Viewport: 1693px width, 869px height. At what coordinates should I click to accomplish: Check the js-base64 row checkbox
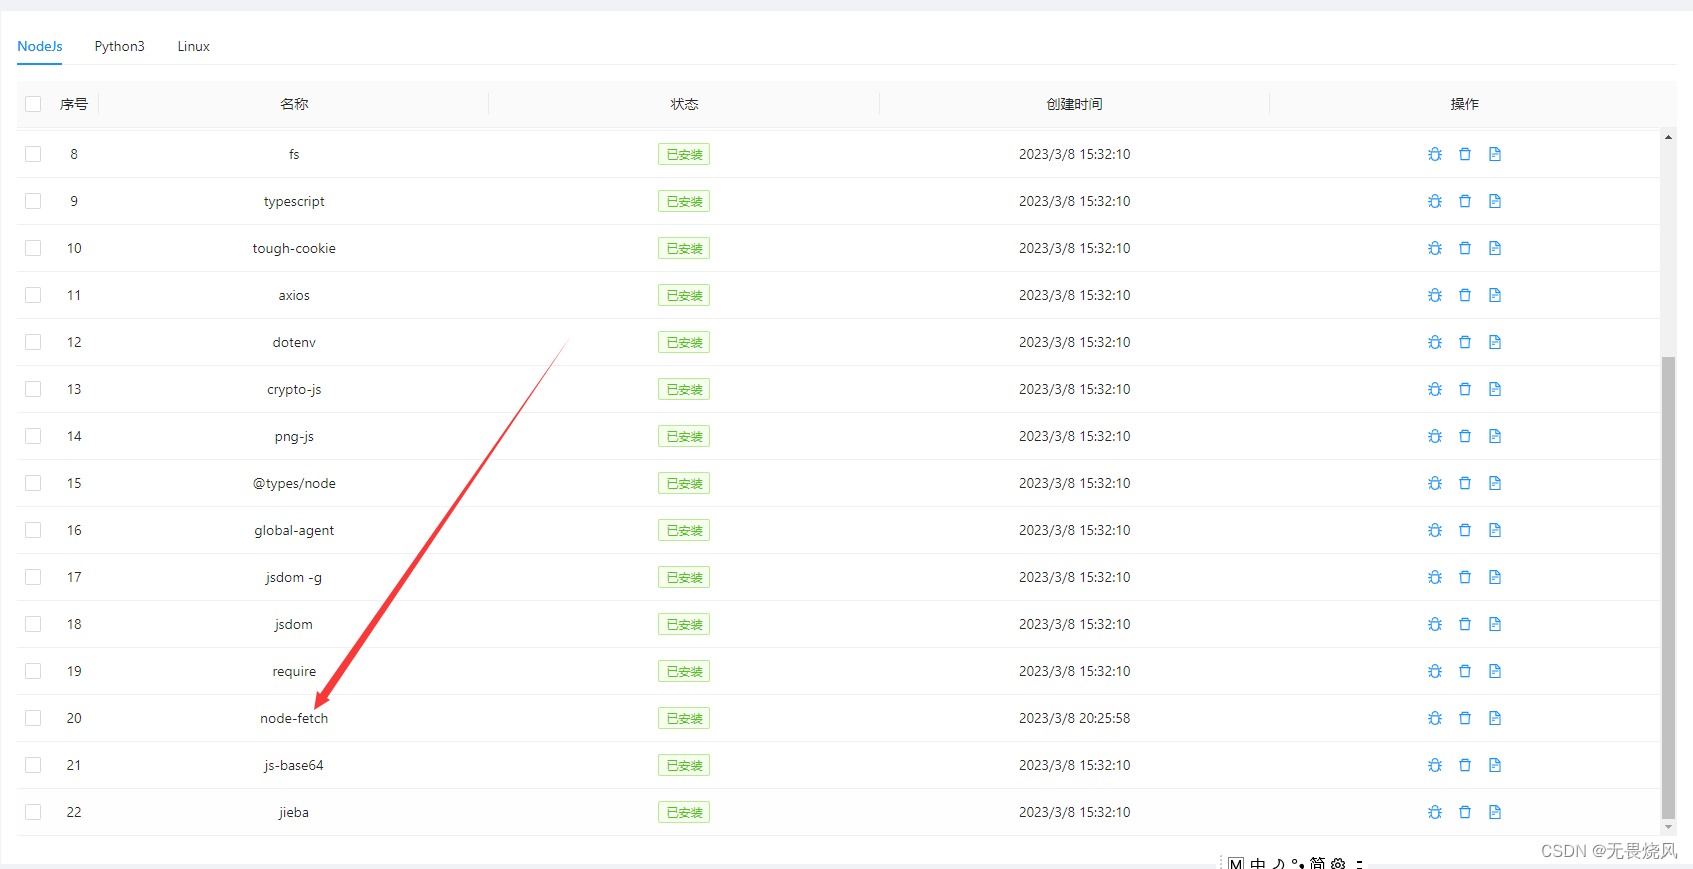(33, 765)
